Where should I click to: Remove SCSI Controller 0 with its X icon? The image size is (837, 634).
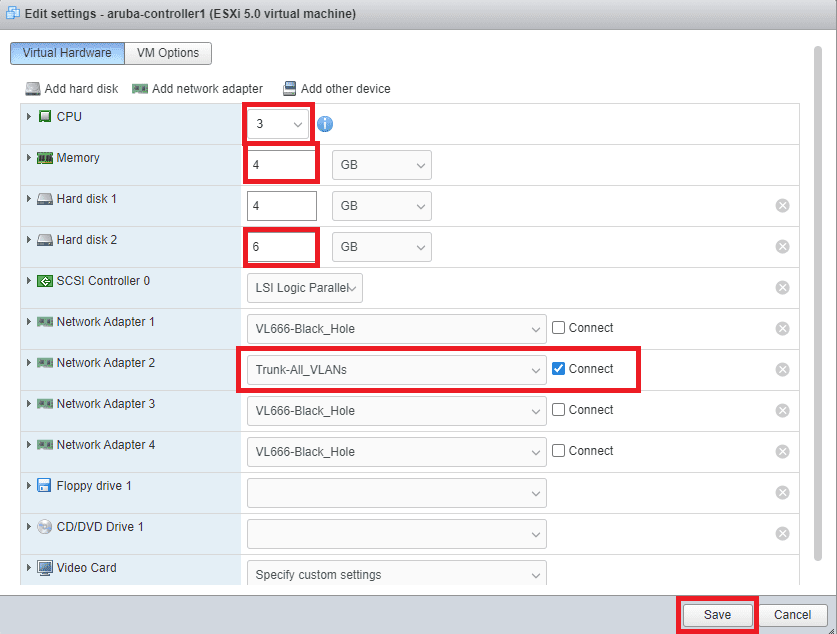point(783,288)
